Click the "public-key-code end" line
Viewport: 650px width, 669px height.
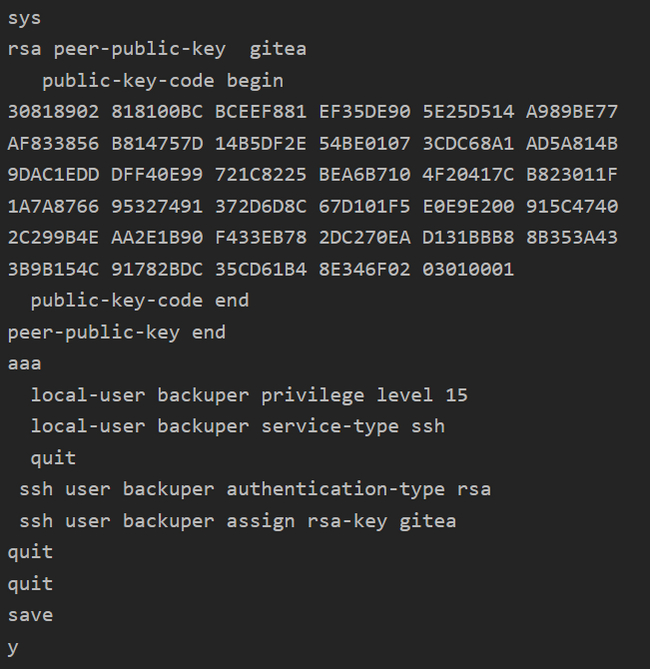pyautogui.click(x=139, y=300)
